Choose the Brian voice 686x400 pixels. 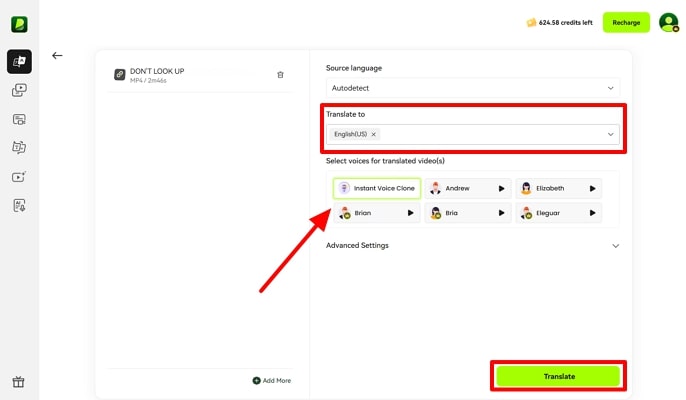(377, 213)
